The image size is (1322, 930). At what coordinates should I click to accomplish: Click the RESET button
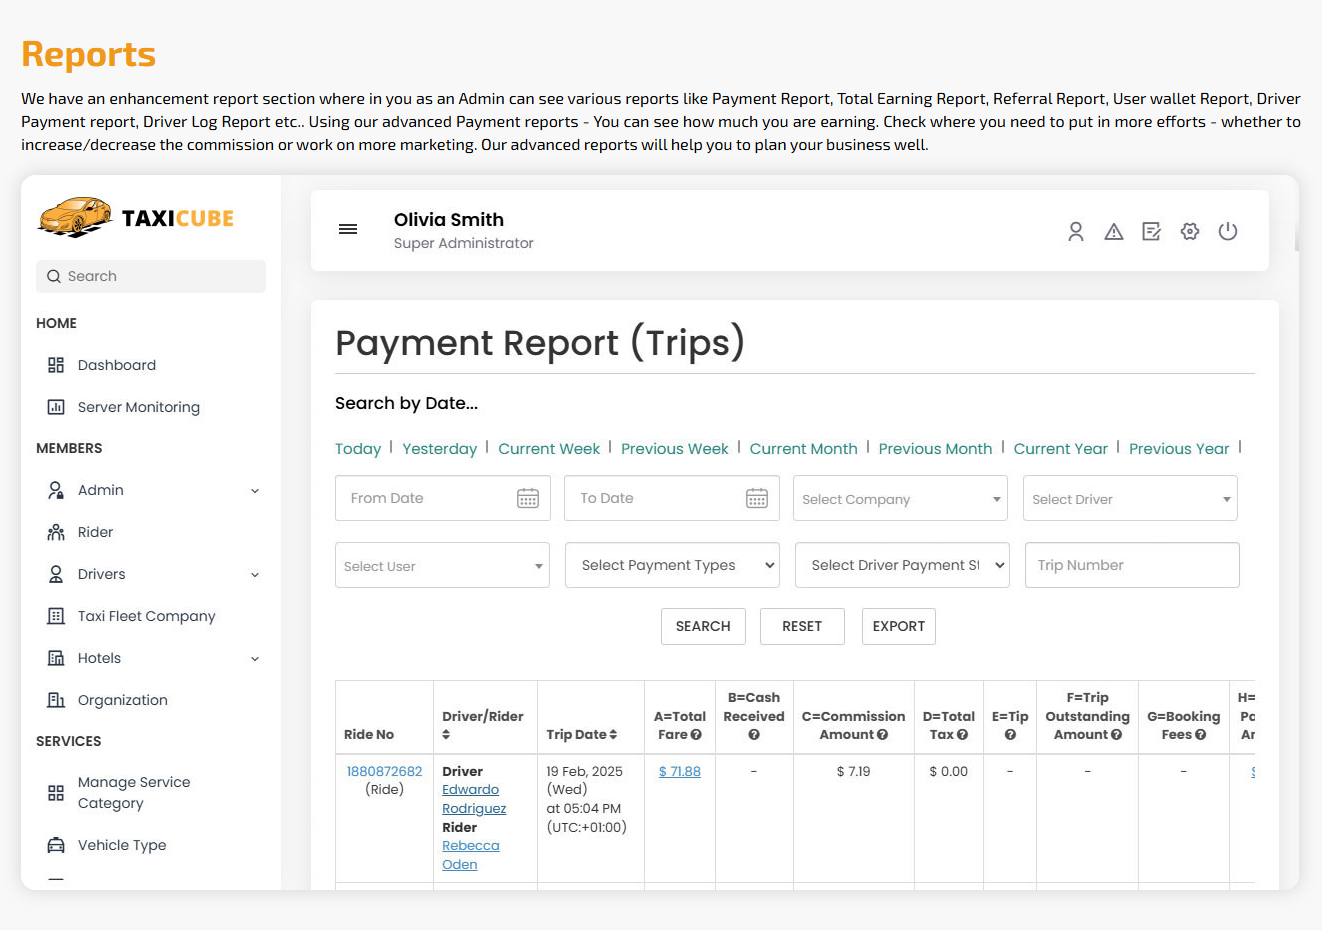pyautogui.click(x=802, y=626)
